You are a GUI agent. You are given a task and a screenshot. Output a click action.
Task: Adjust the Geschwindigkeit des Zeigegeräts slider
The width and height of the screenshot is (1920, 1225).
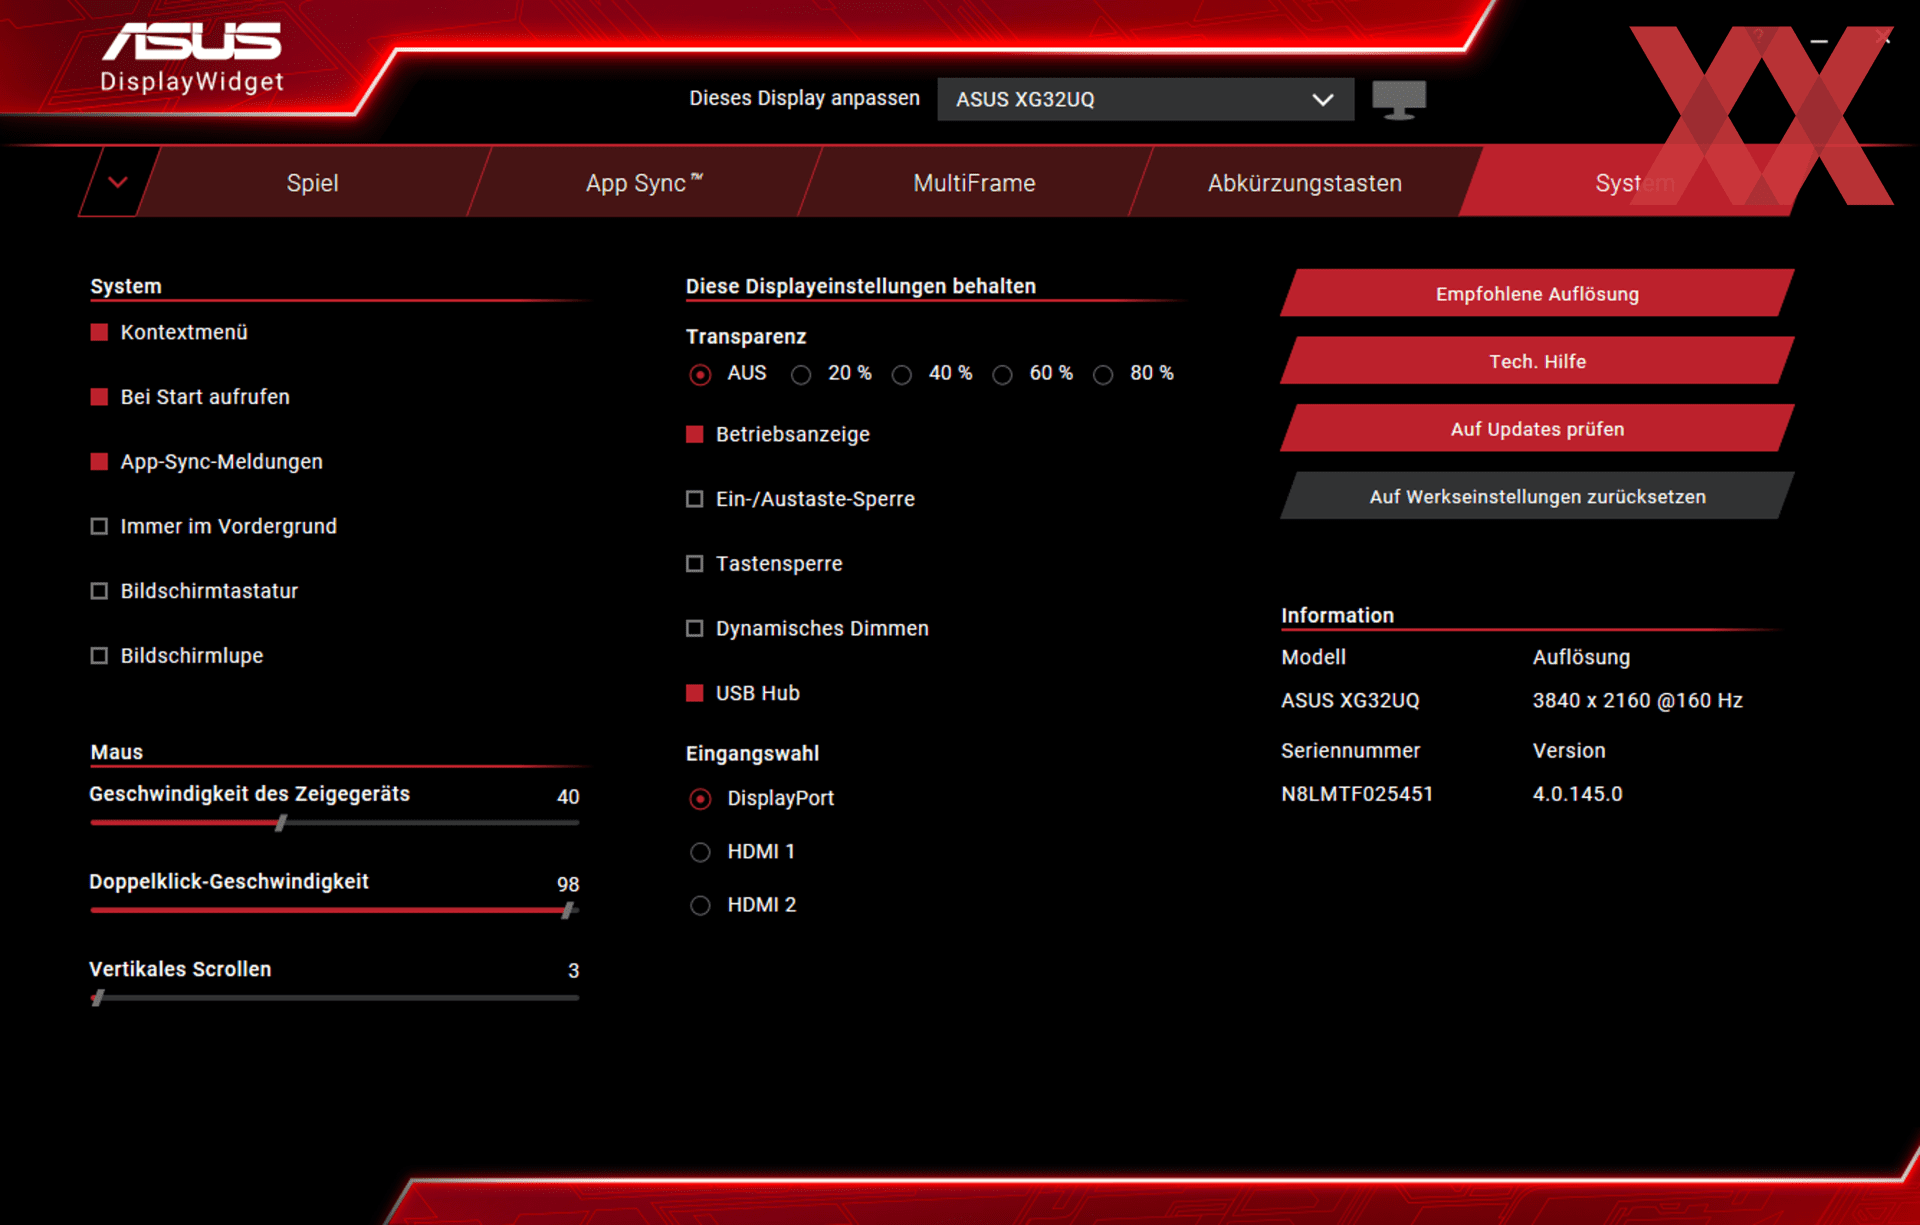click(334, 823)
